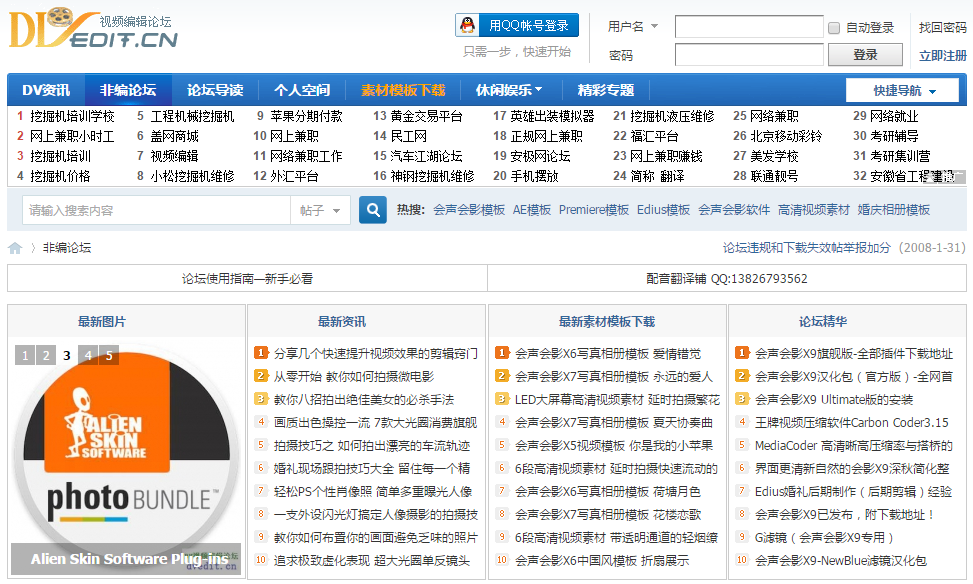The image size is (973, 584).
Task: Open 论坛违规和下载失效帖举报加分 announcement
Action: [x=806, y=248]
